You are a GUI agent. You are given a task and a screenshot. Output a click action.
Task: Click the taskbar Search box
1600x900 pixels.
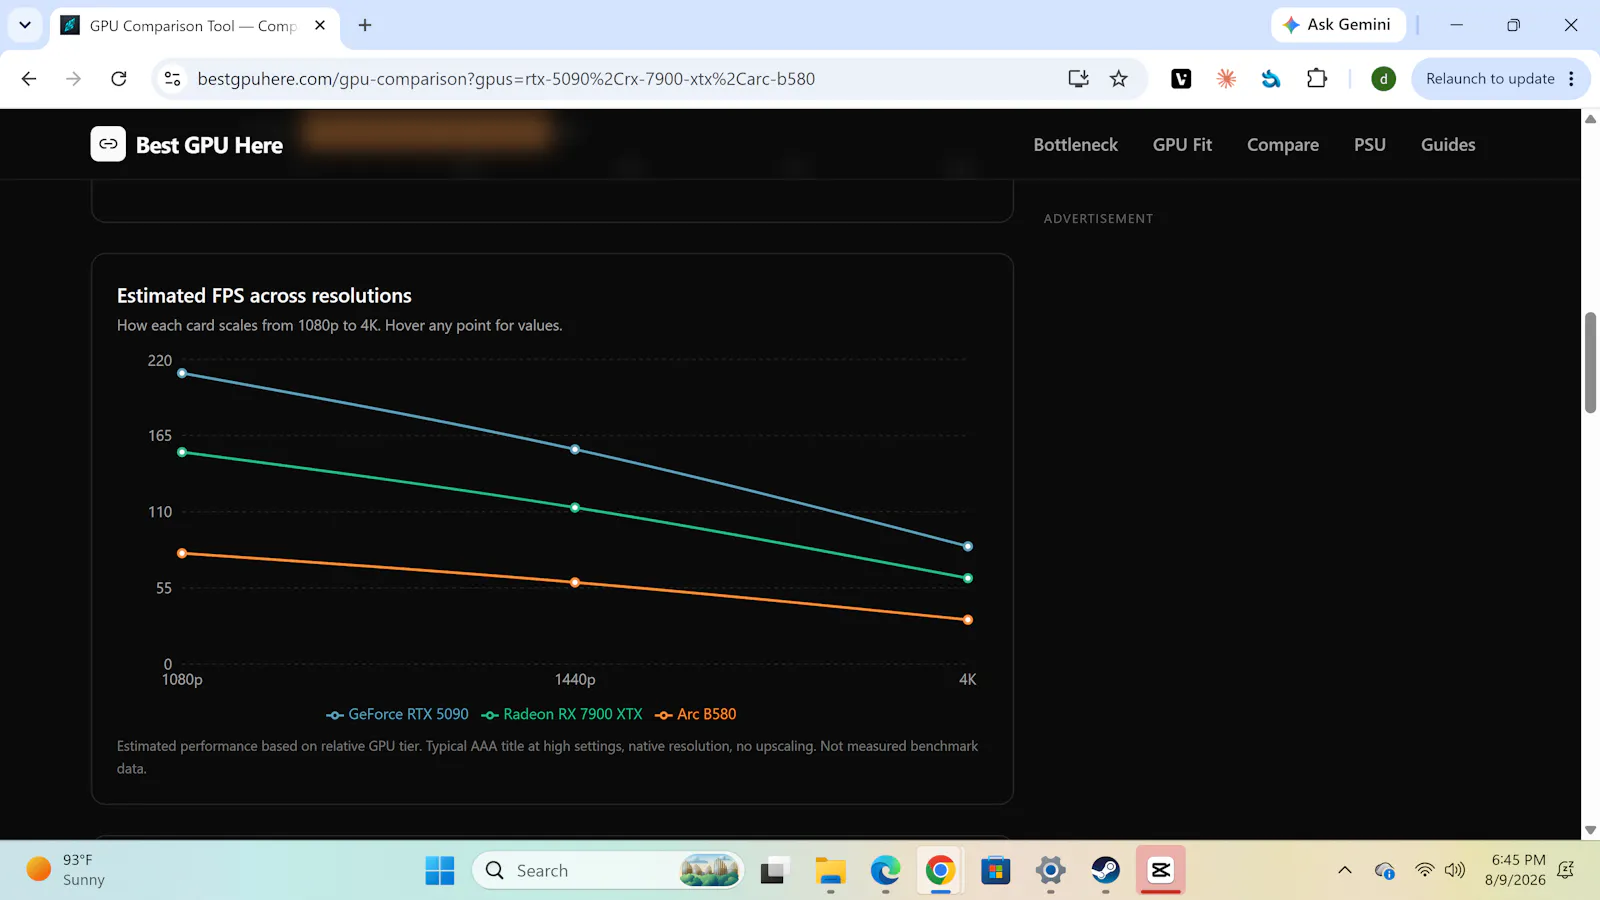pyautogui.click(x=608, y=870)
